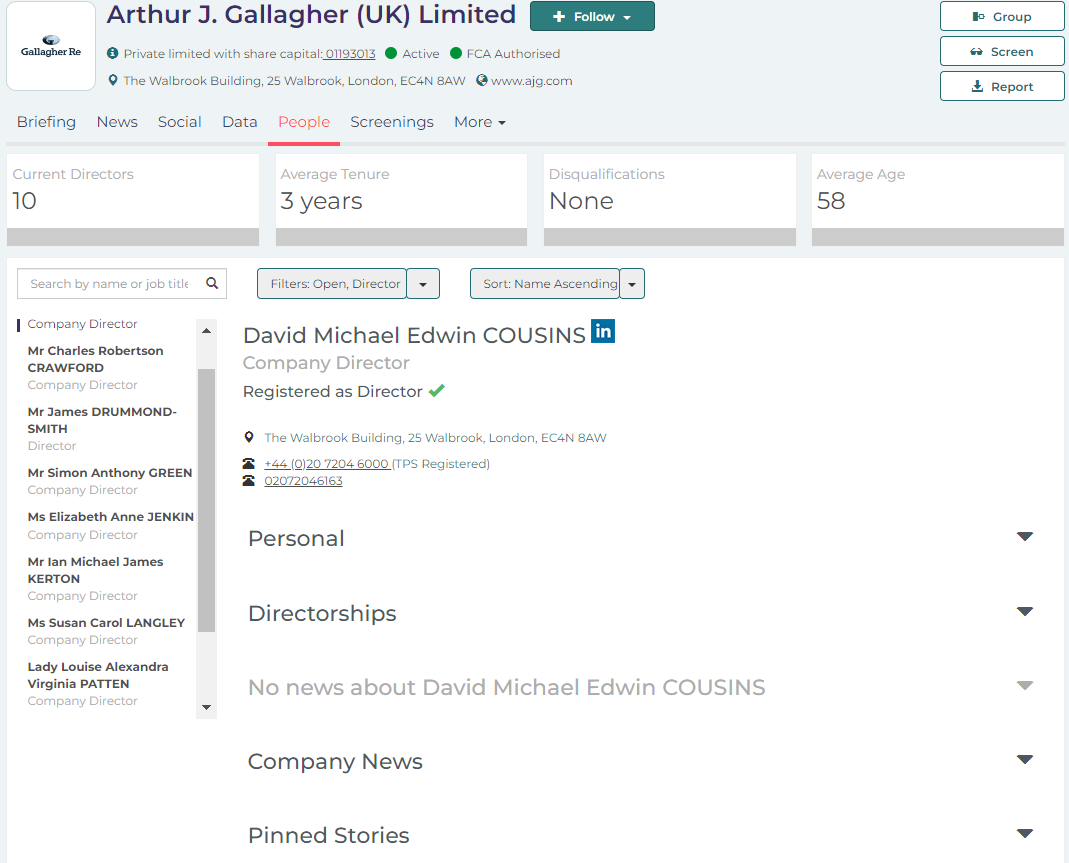Open the Briefing tab

click(x=46, y=122)
